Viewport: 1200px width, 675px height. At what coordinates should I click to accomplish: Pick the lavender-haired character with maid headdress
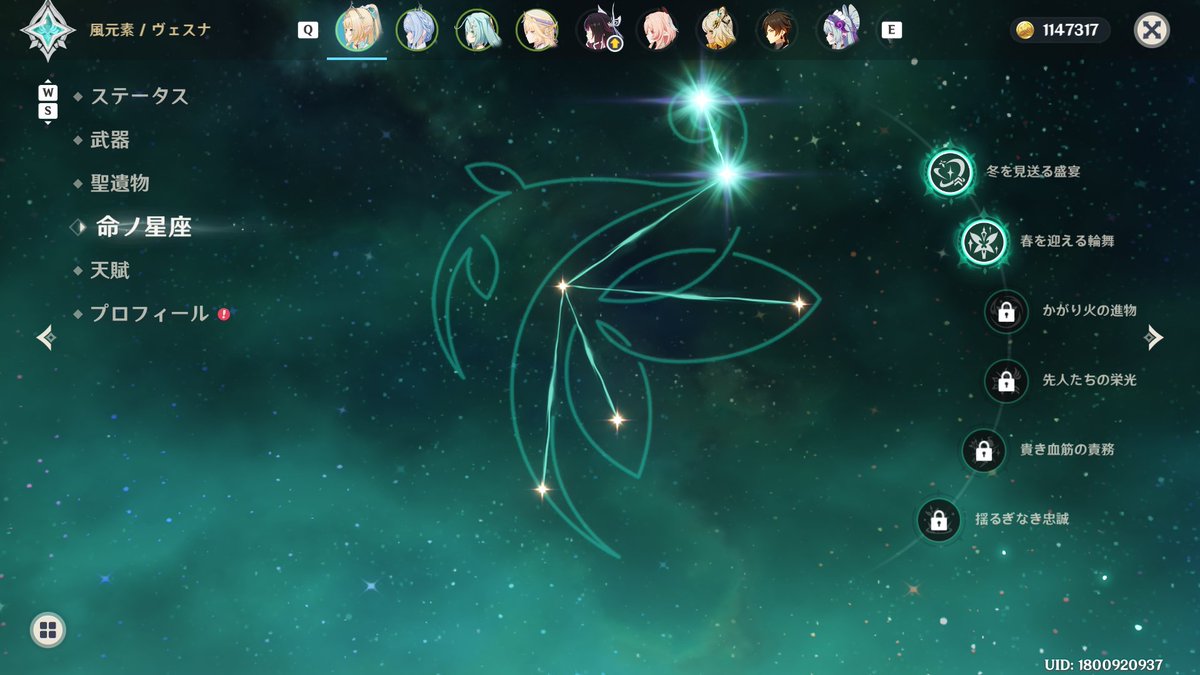click(x=839, y=30)
